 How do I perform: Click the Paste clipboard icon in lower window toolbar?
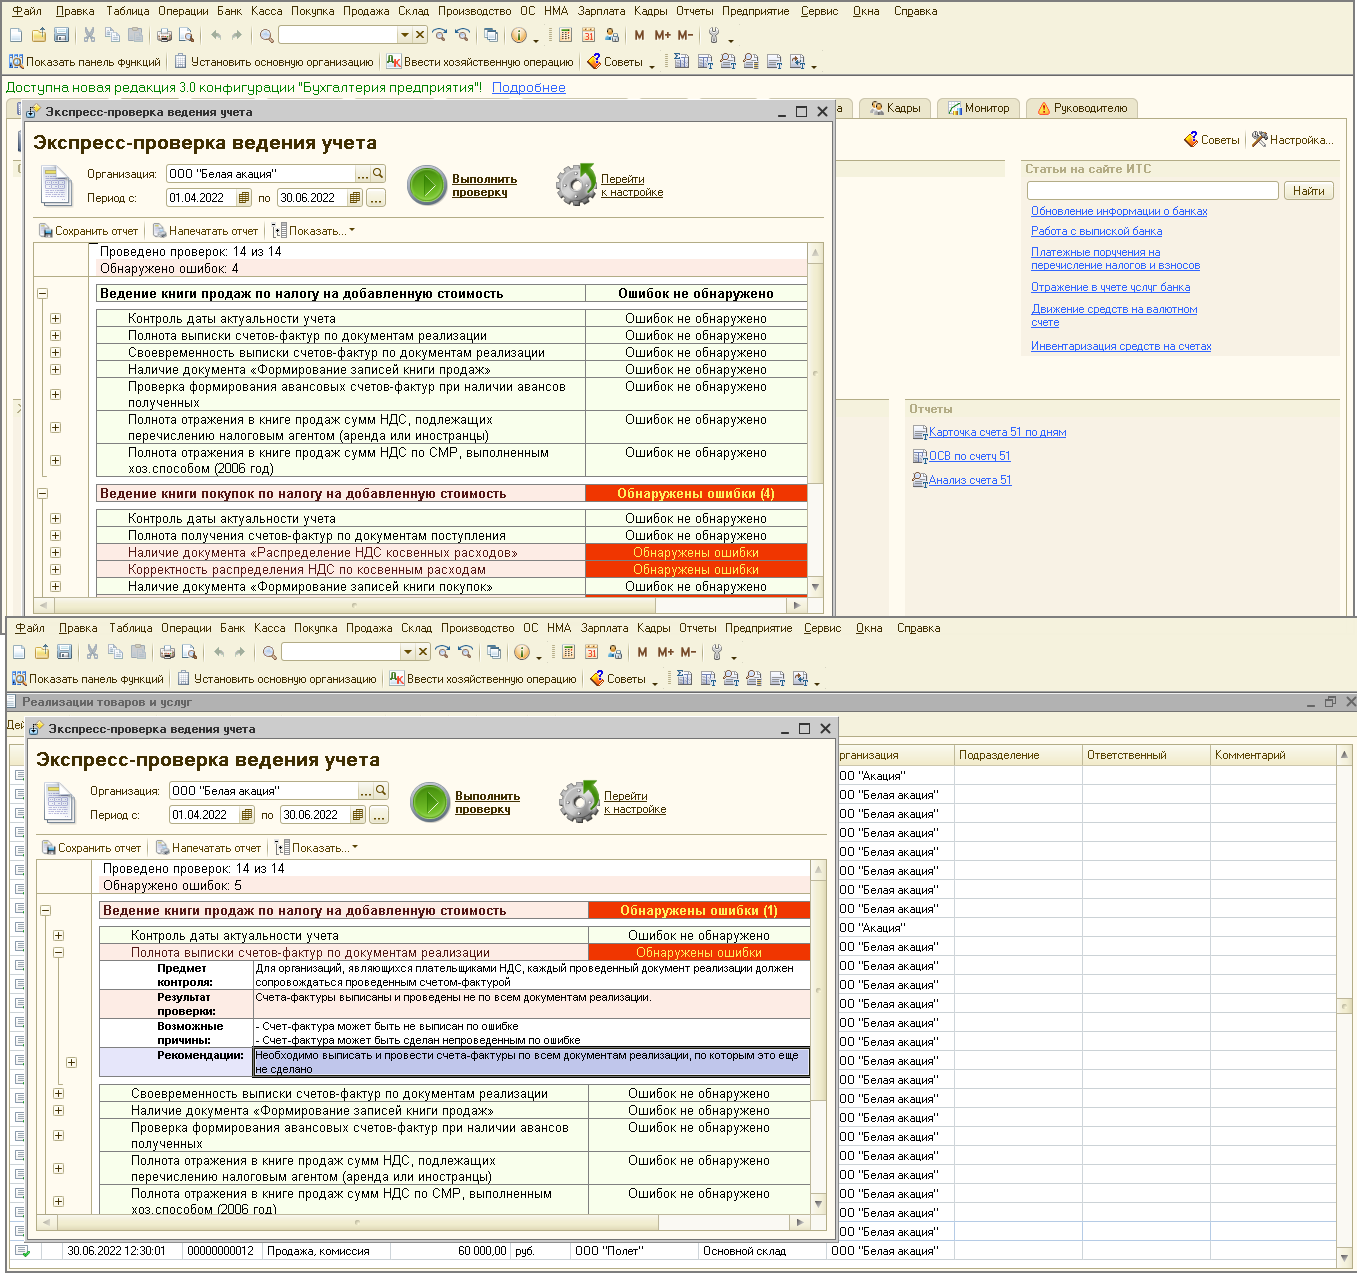[x=138, y=652]
